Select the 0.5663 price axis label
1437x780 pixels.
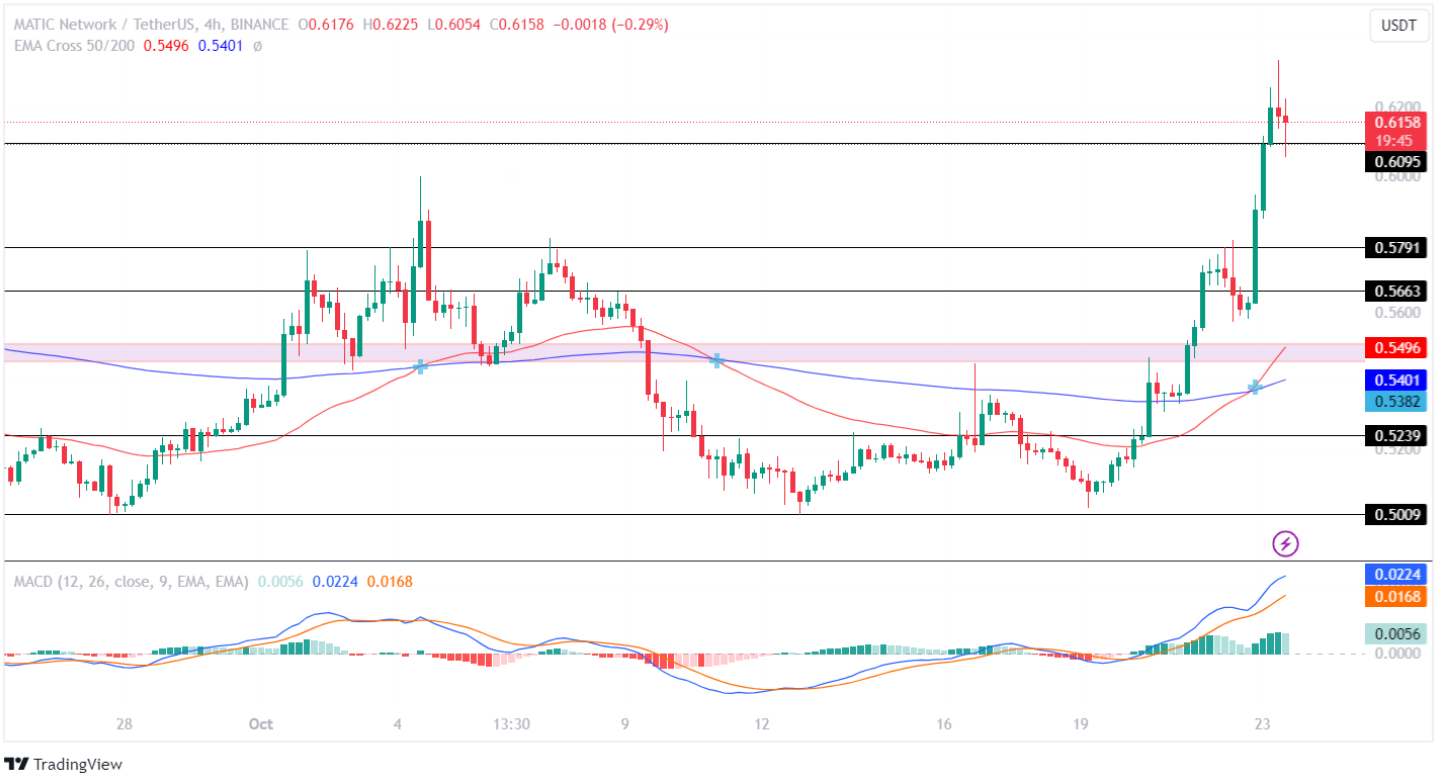[1396, 291]
